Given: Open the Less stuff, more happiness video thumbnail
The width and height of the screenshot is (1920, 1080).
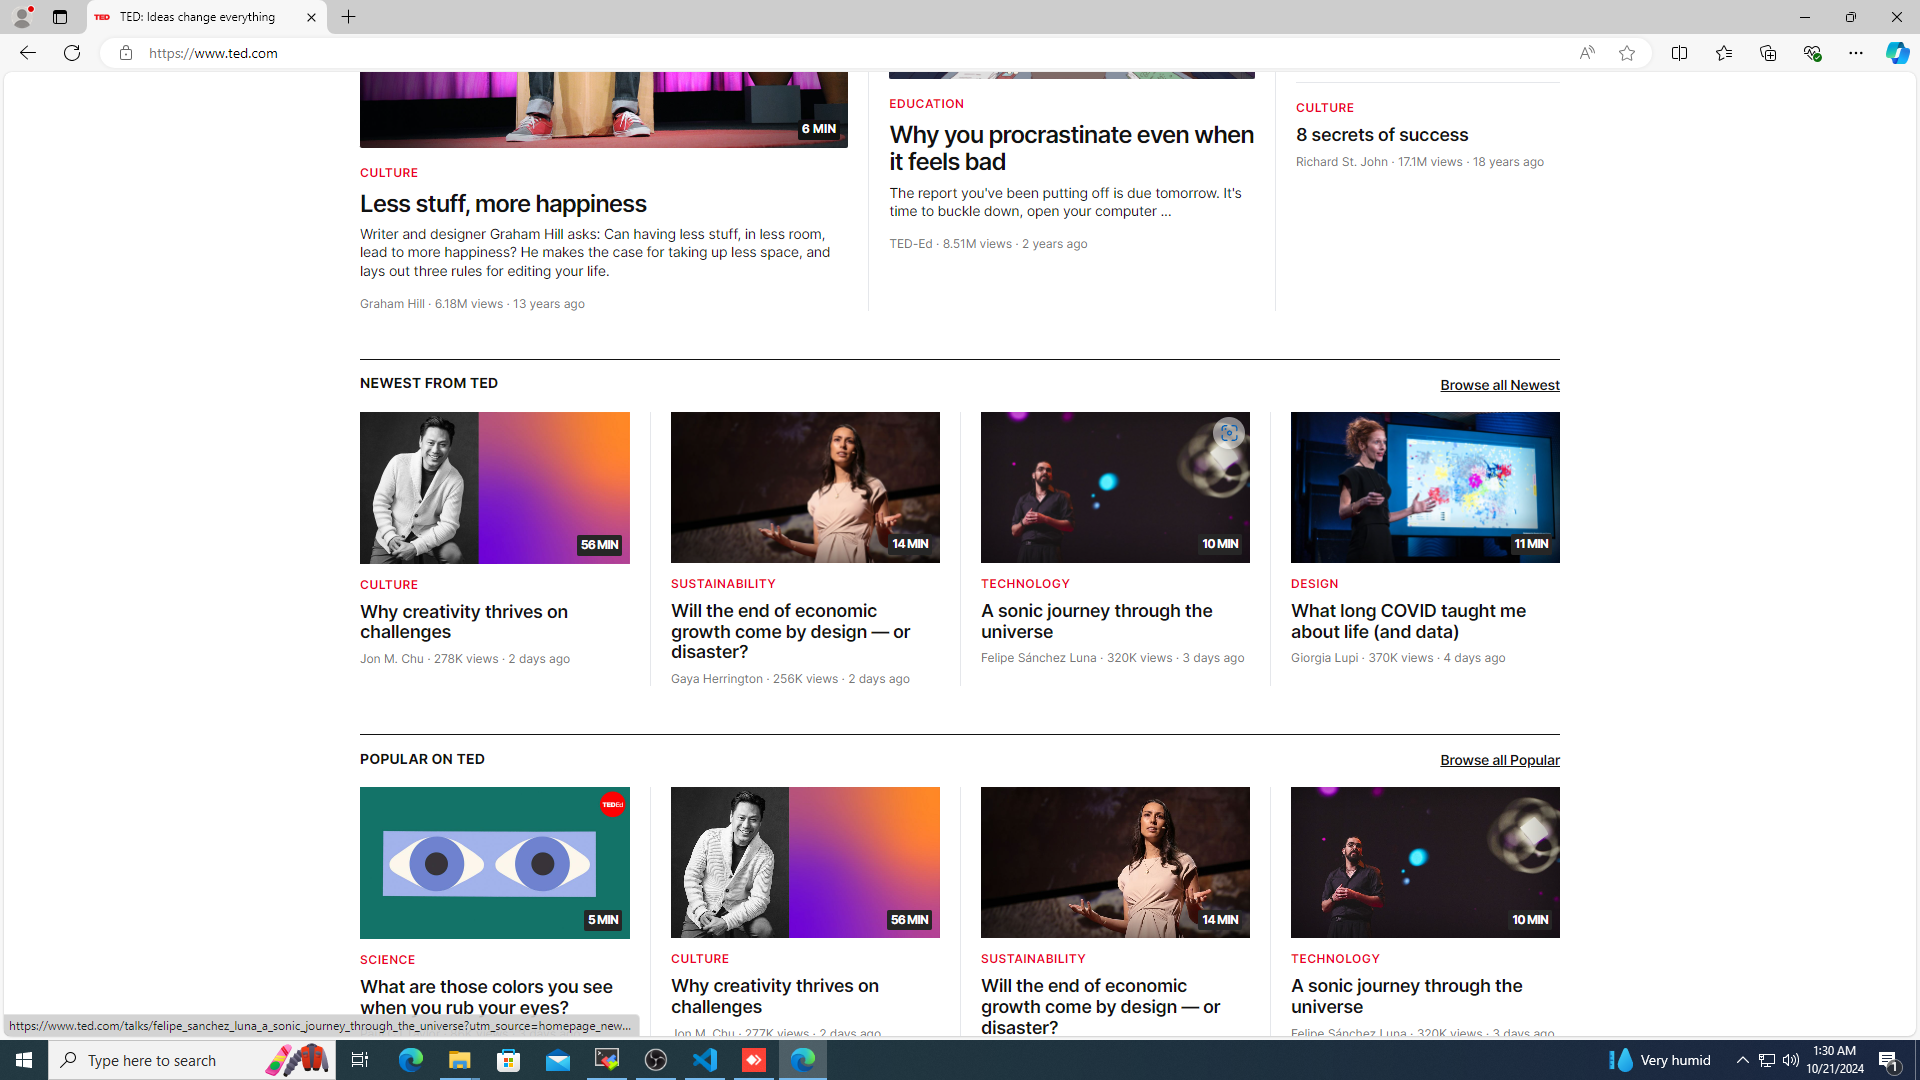Looking at the screenshot, I should (x=604, y=110).
